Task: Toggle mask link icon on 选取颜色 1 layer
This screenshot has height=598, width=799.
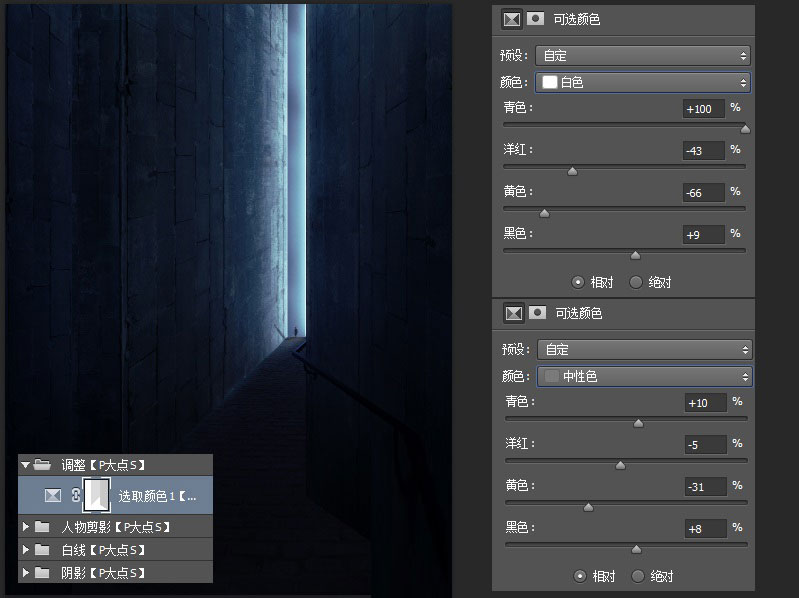Action: click(75, 495)
